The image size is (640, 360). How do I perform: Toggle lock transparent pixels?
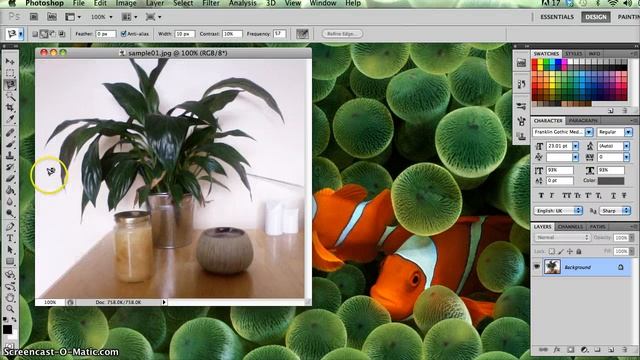coord(551,251)
